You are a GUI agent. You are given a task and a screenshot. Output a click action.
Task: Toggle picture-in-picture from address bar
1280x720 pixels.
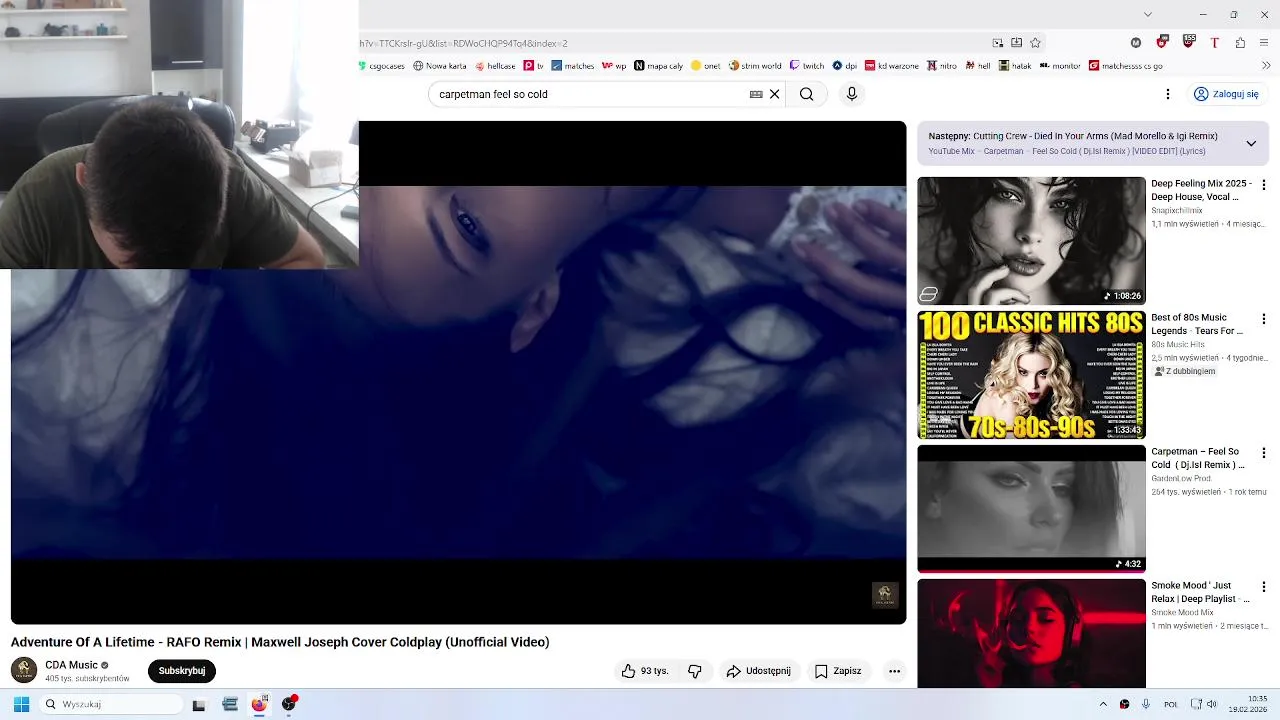[998, 43]
